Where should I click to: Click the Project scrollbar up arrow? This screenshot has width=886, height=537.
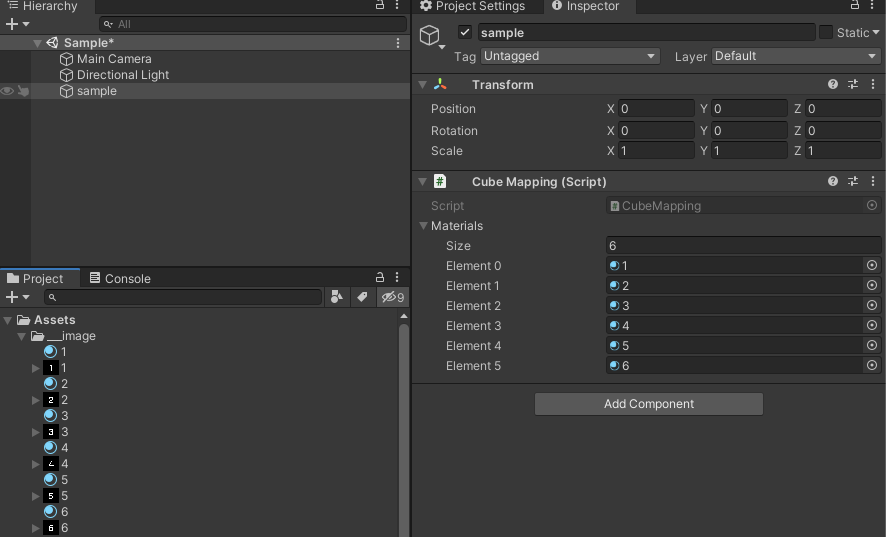click(x=403, y=316)
